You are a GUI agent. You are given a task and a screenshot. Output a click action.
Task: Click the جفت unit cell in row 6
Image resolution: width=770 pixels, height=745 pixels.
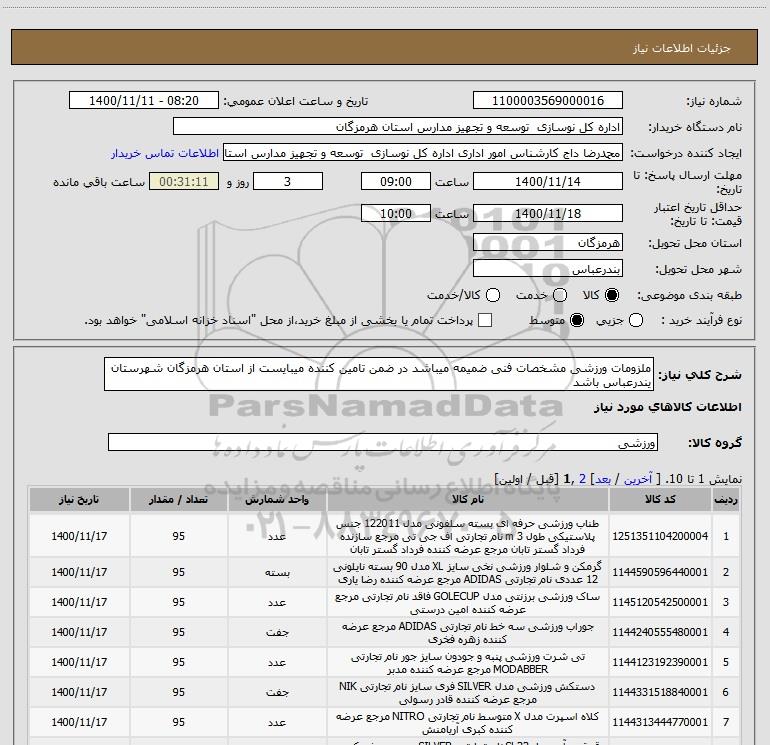coord(277,692)
